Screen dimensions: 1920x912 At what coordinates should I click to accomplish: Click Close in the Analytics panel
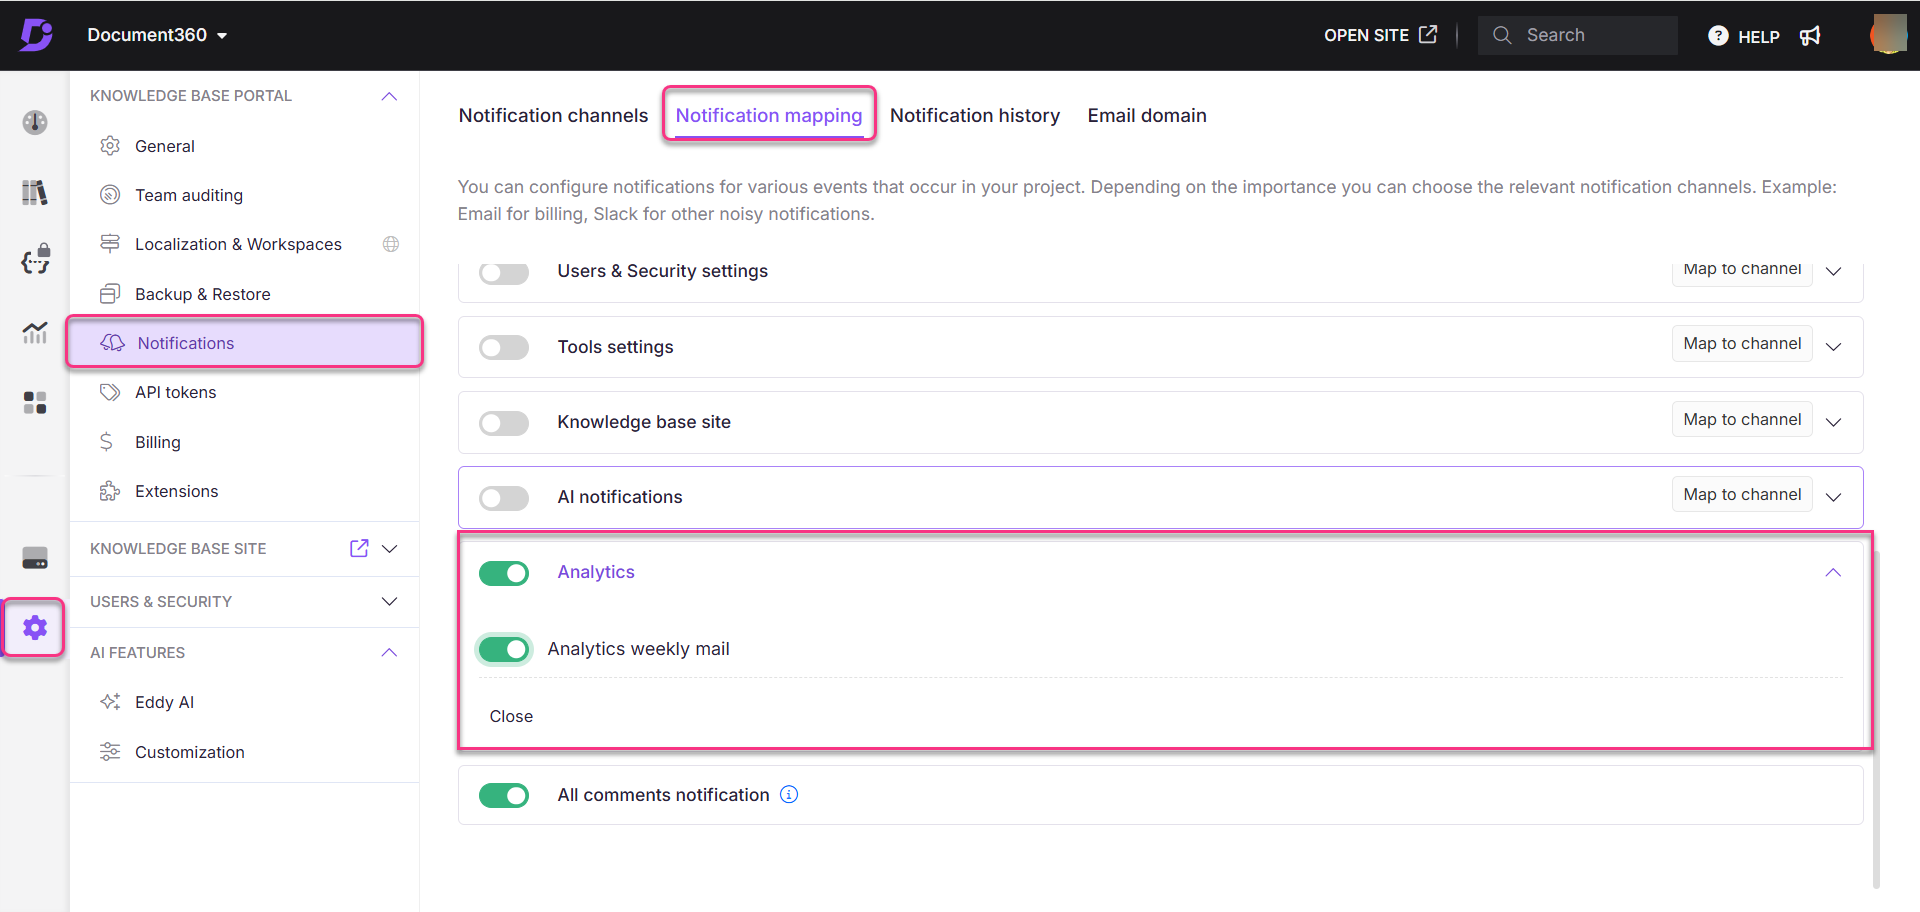point(511,716)
